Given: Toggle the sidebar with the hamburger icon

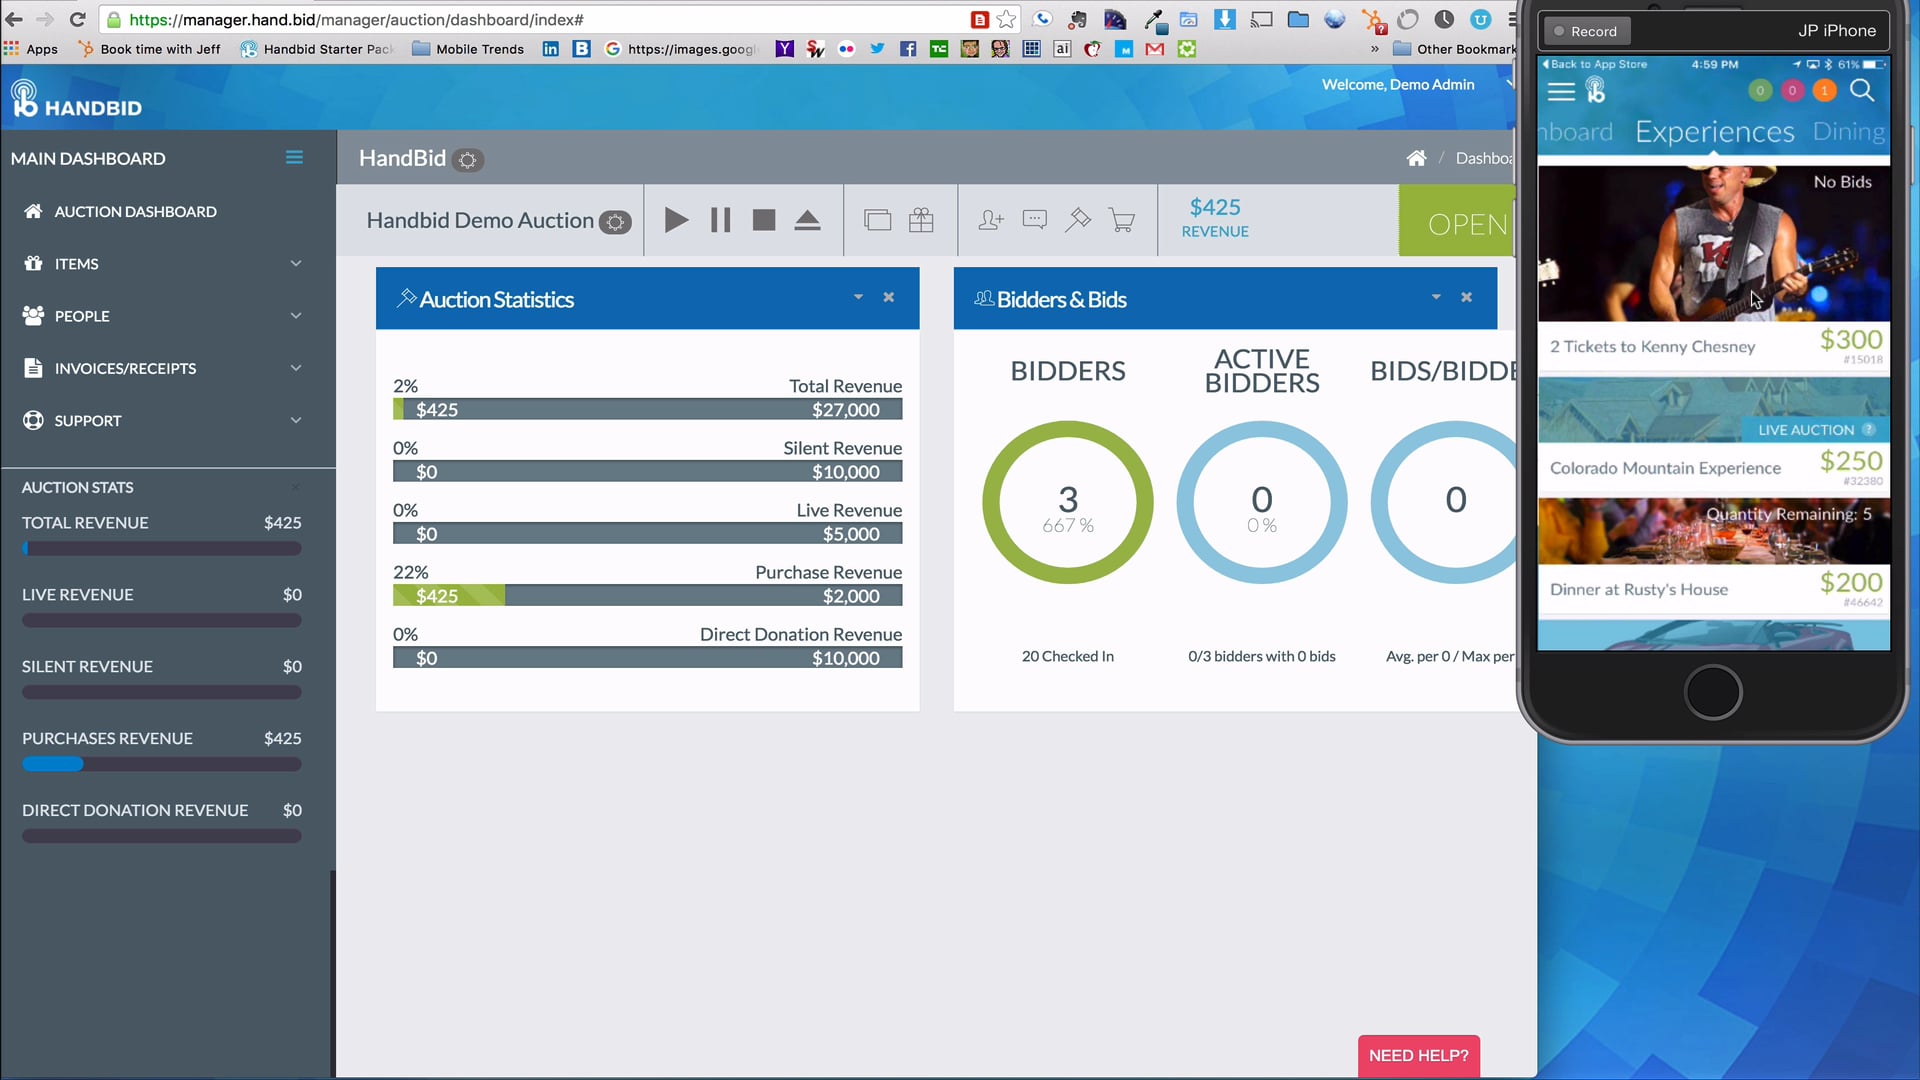Looking at the screenshot, I should click(294, 157).
